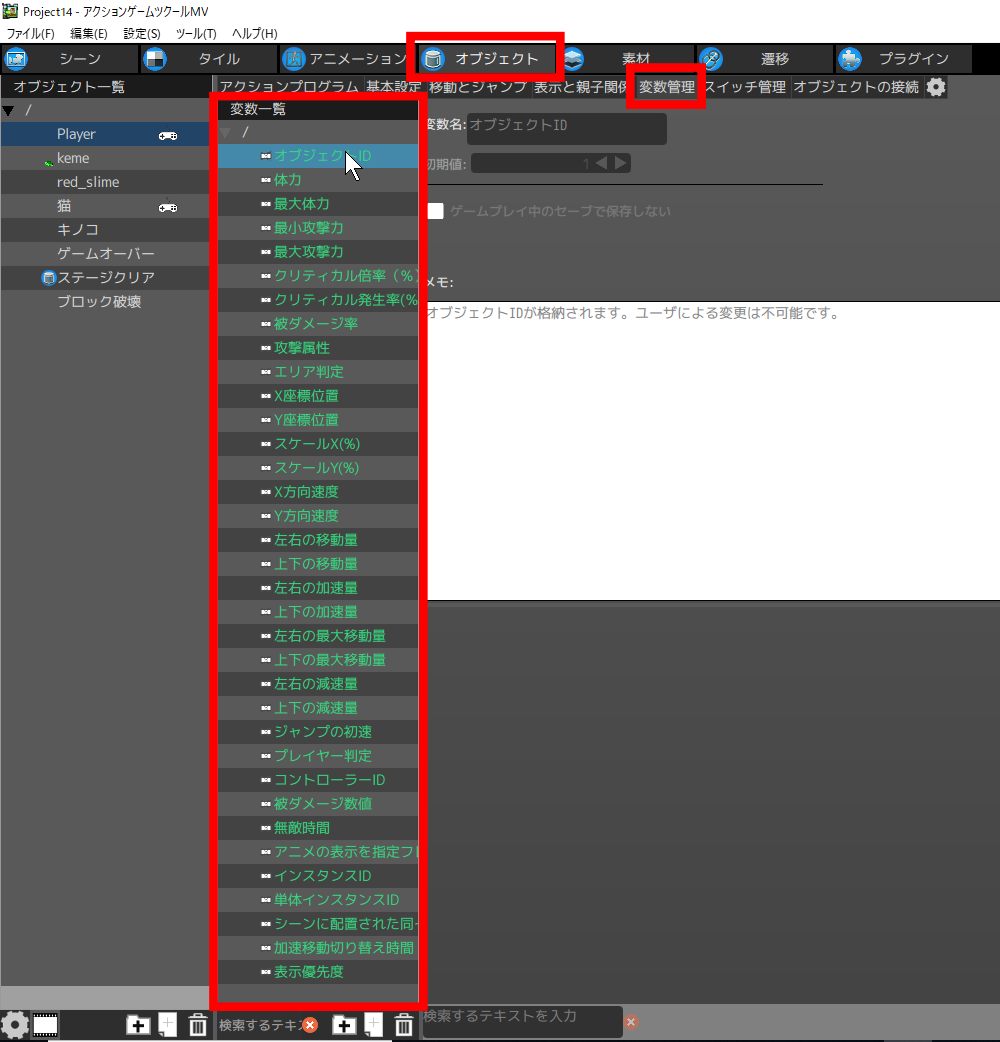
Task: Click the film strip icon at bottom-left
Action: 45,1024
